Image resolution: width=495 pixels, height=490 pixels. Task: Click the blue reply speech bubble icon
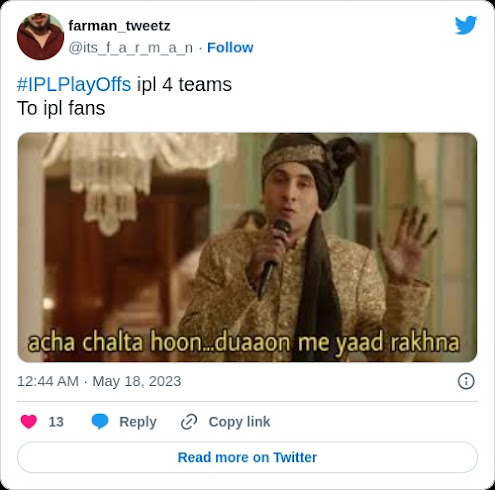click(100, 422)
